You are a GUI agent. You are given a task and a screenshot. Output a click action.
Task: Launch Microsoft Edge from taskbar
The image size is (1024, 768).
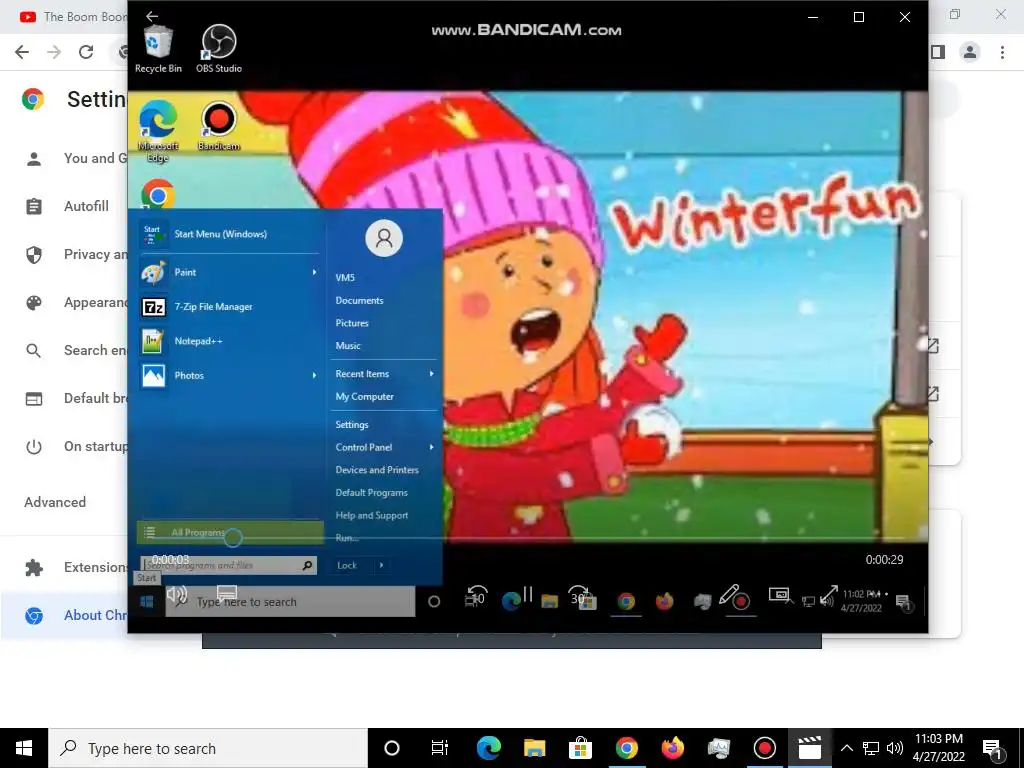point(488,748)
